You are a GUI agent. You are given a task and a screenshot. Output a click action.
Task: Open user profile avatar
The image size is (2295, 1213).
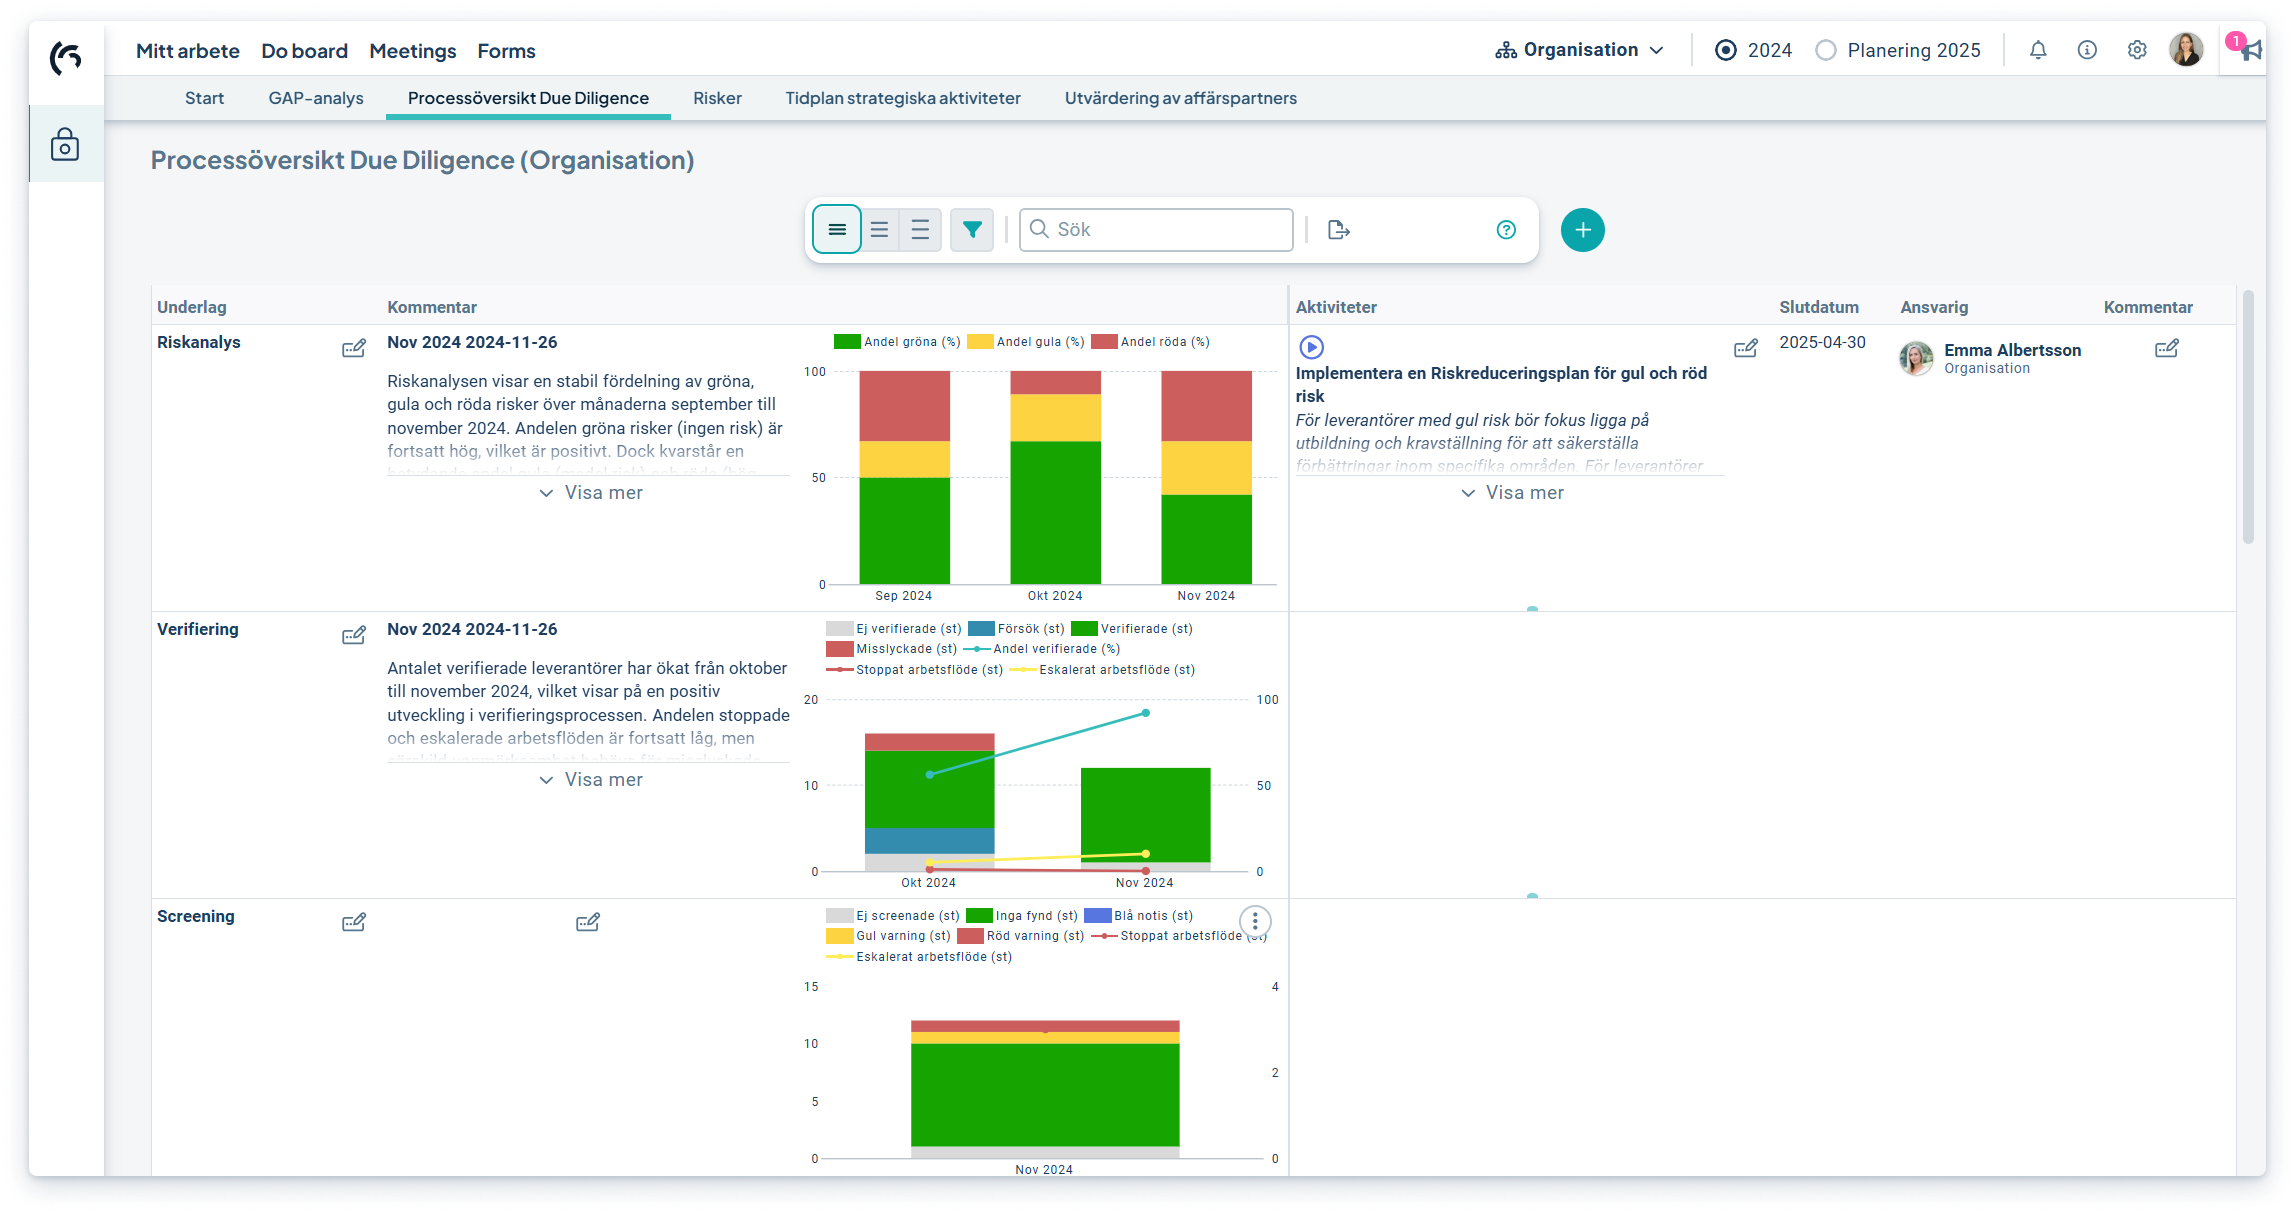tap(2186, 49)
